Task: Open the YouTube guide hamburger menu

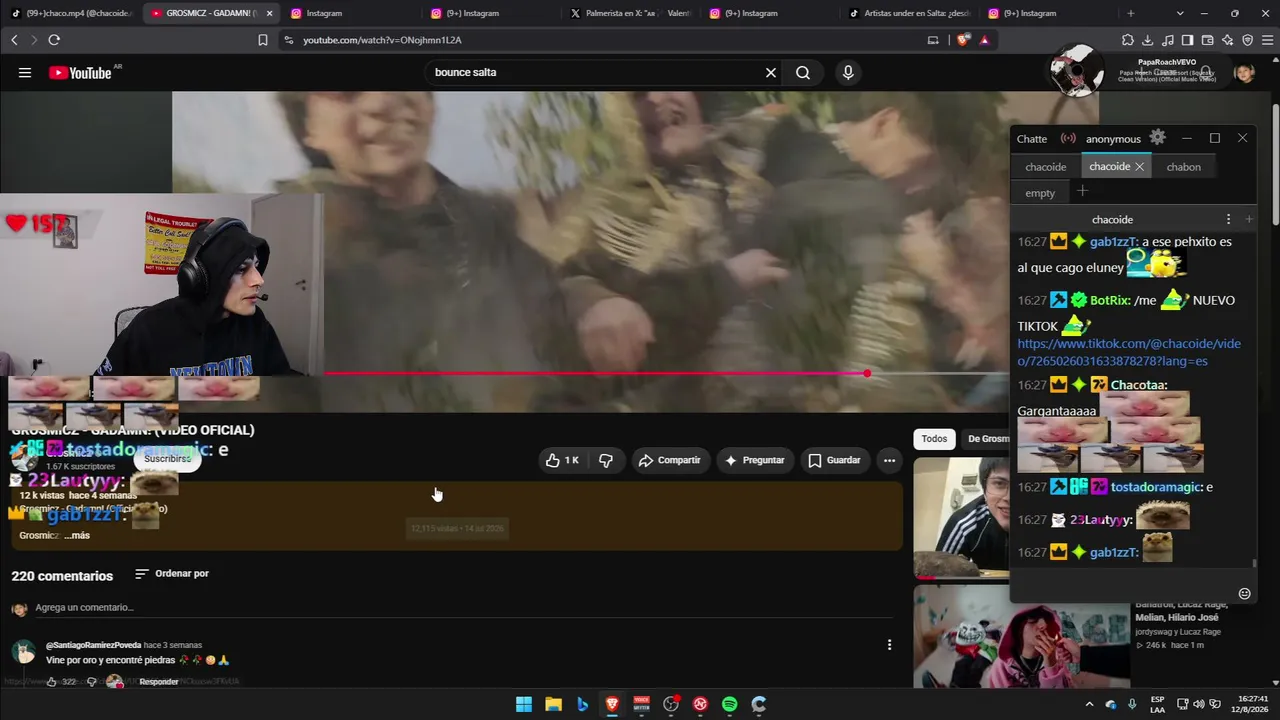Action: (25, 73)
